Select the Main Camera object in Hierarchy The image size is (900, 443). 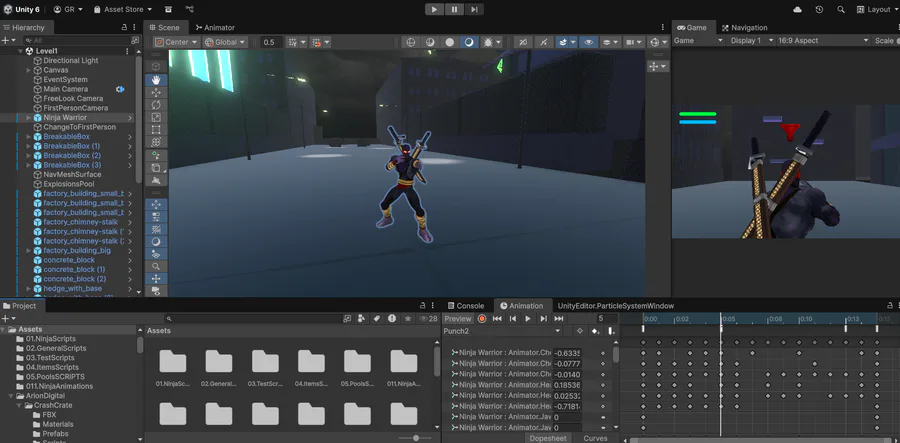[x=65, y=89]
